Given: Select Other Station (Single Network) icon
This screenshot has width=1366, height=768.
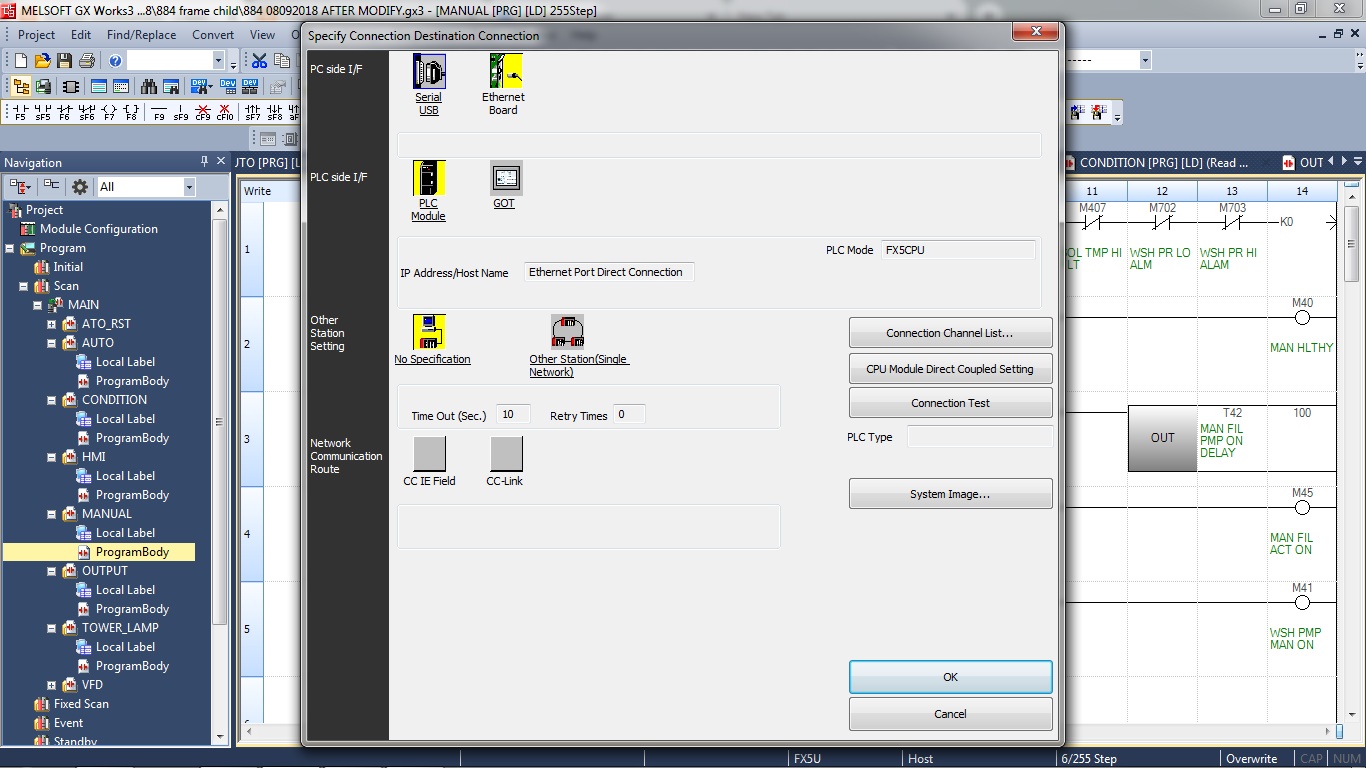Looking at the screenshot, I should pyautogui.click(x=567, y=330).
